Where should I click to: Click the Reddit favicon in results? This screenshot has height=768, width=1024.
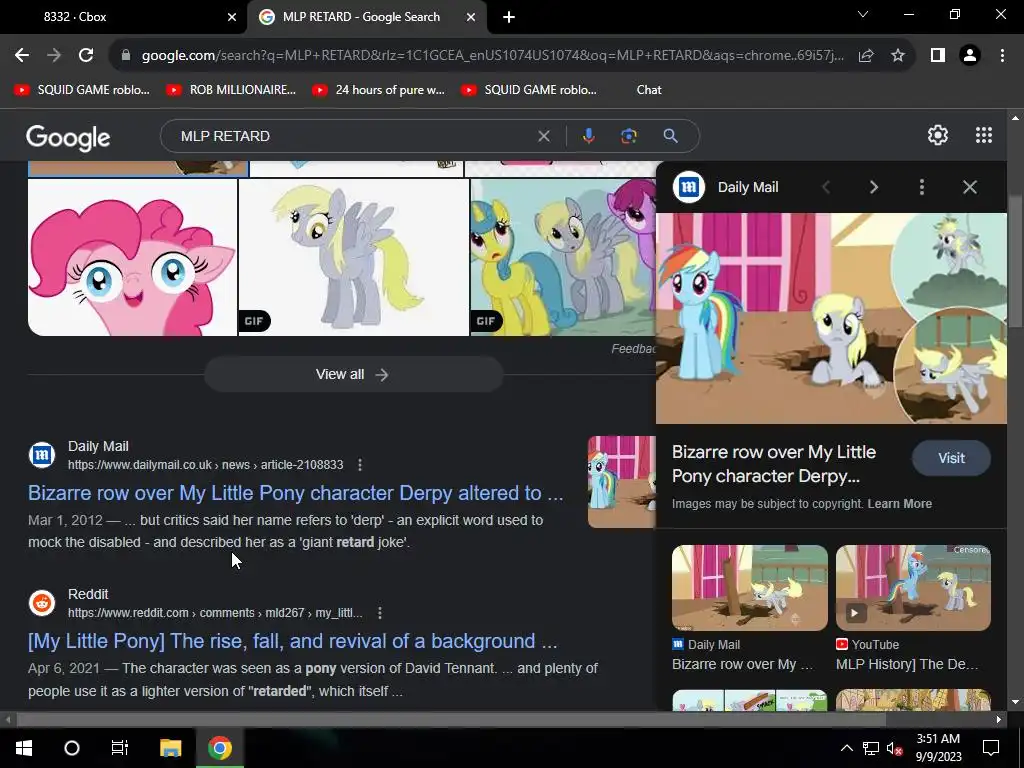(42, 603)
